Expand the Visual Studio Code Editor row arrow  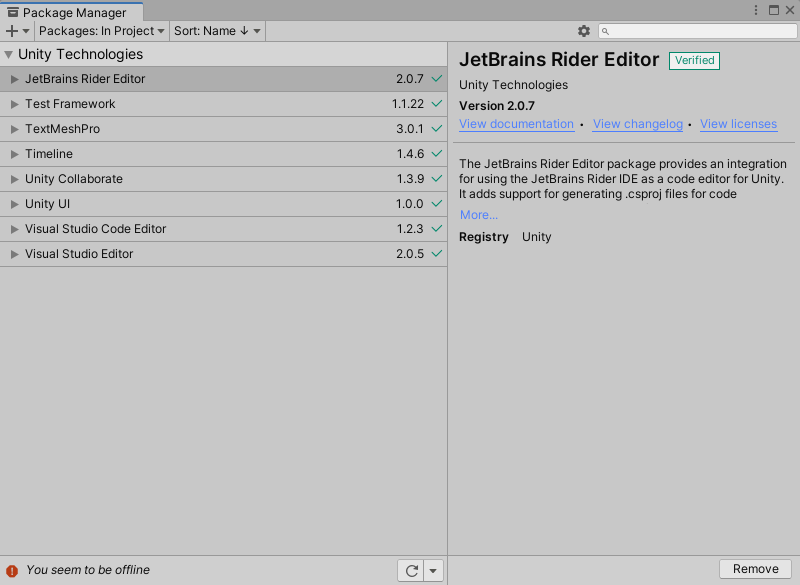click(15, 229)
